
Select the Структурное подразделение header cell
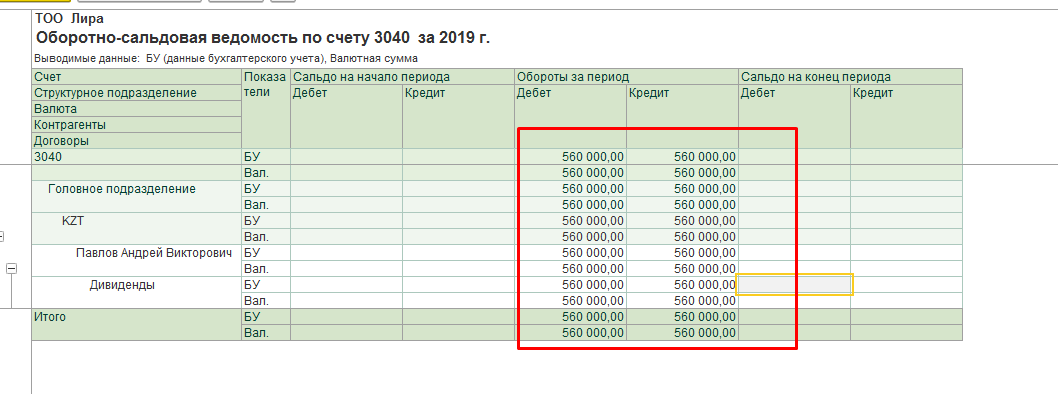click(137, 93)
